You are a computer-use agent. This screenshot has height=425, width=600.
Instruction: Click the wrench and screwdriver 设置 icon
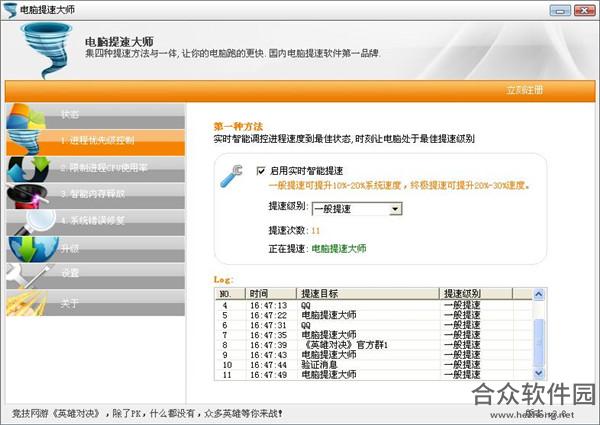(29, 275)
